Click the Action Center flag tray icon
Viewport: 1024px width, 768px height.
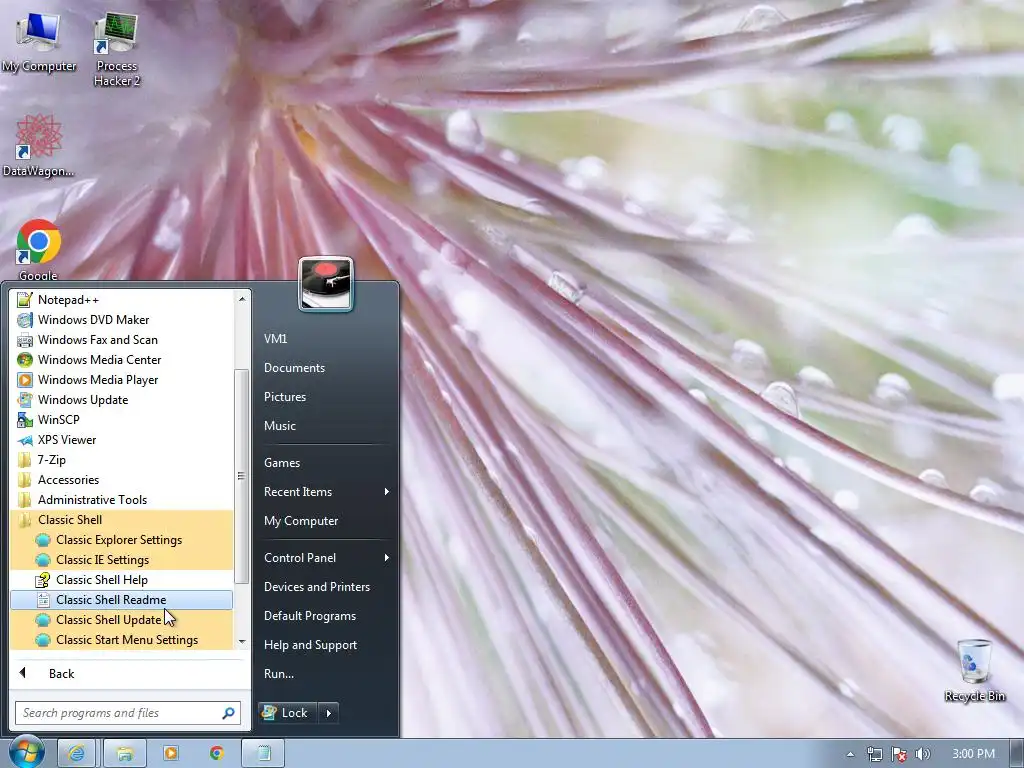(899, 754)
